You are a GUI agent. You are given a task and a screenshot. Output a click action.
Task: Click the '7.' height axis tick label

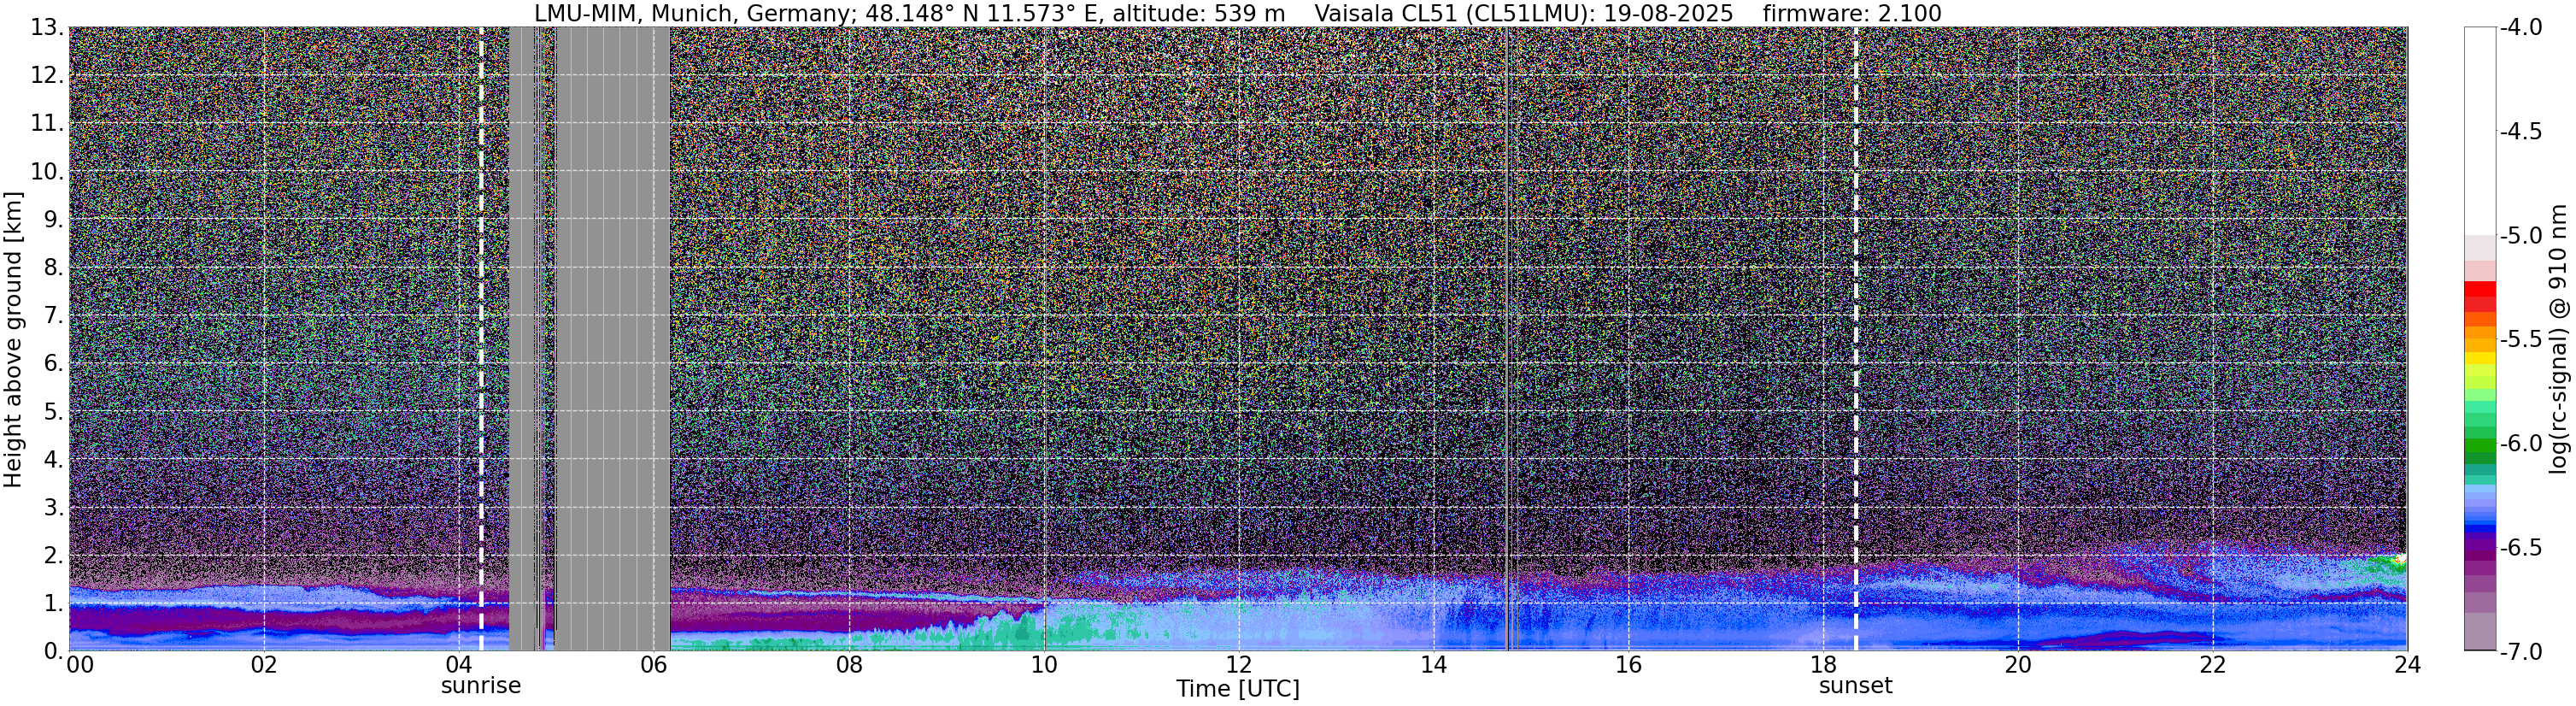(x=53, y=315)
